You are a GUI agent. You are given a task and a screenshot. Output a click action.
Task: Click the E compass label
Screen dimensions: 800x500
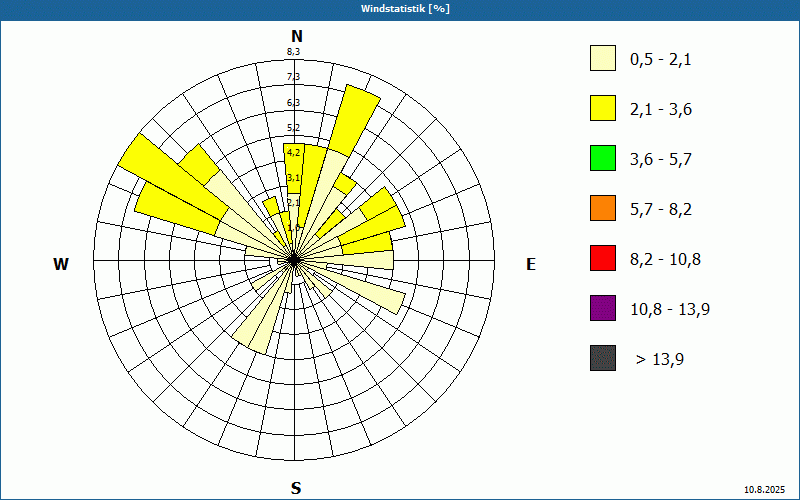[x=531, y=264]
